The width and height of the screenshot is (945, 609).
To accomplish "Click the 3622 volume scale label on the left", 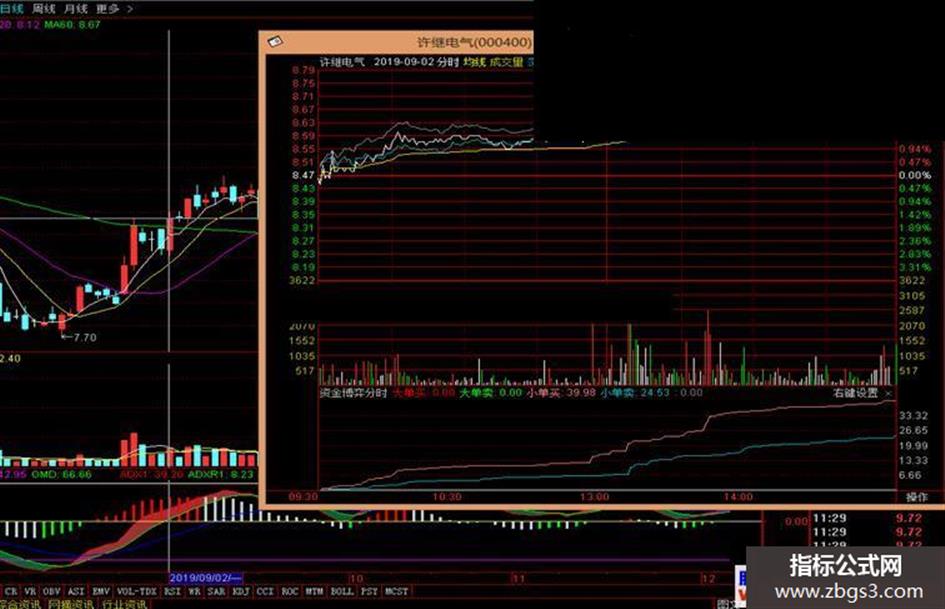I will (x=302, y=280).
